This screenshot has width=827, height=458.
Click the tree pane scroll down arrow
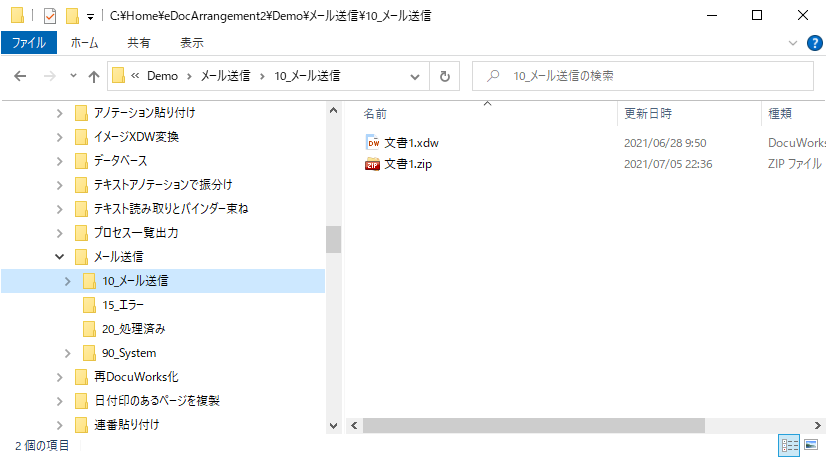click(333, 425)
